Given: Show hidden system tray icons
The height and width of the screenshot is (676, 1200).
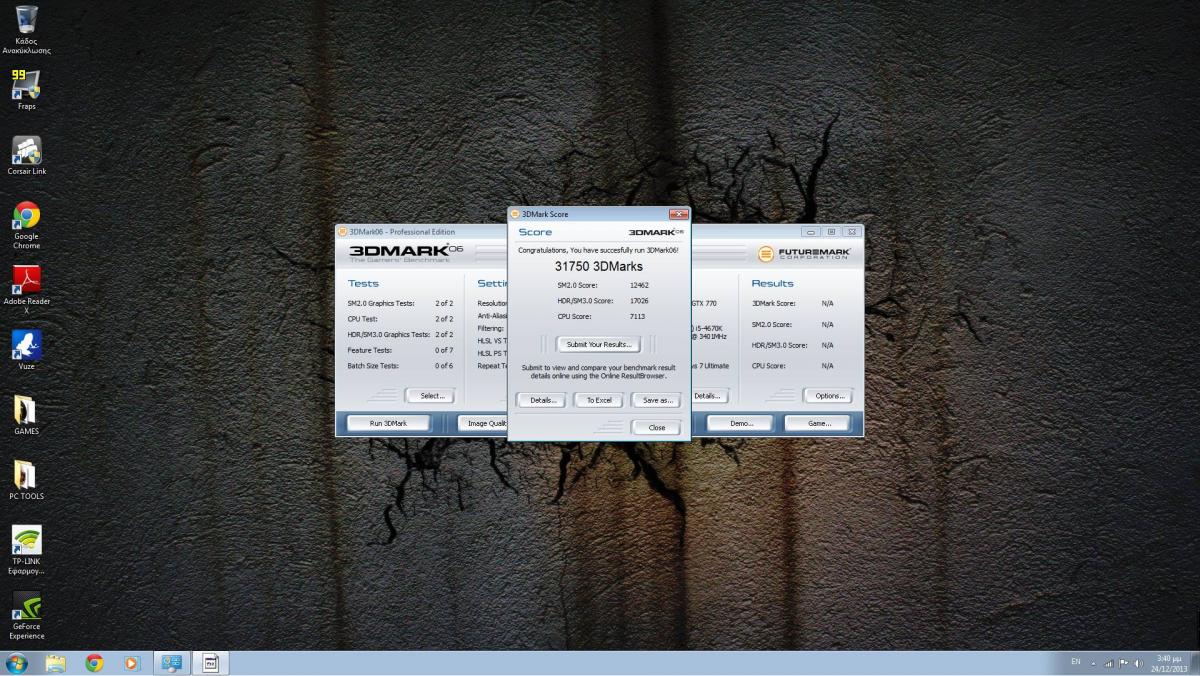Looking at the screenshot, I should (1093, 663).
